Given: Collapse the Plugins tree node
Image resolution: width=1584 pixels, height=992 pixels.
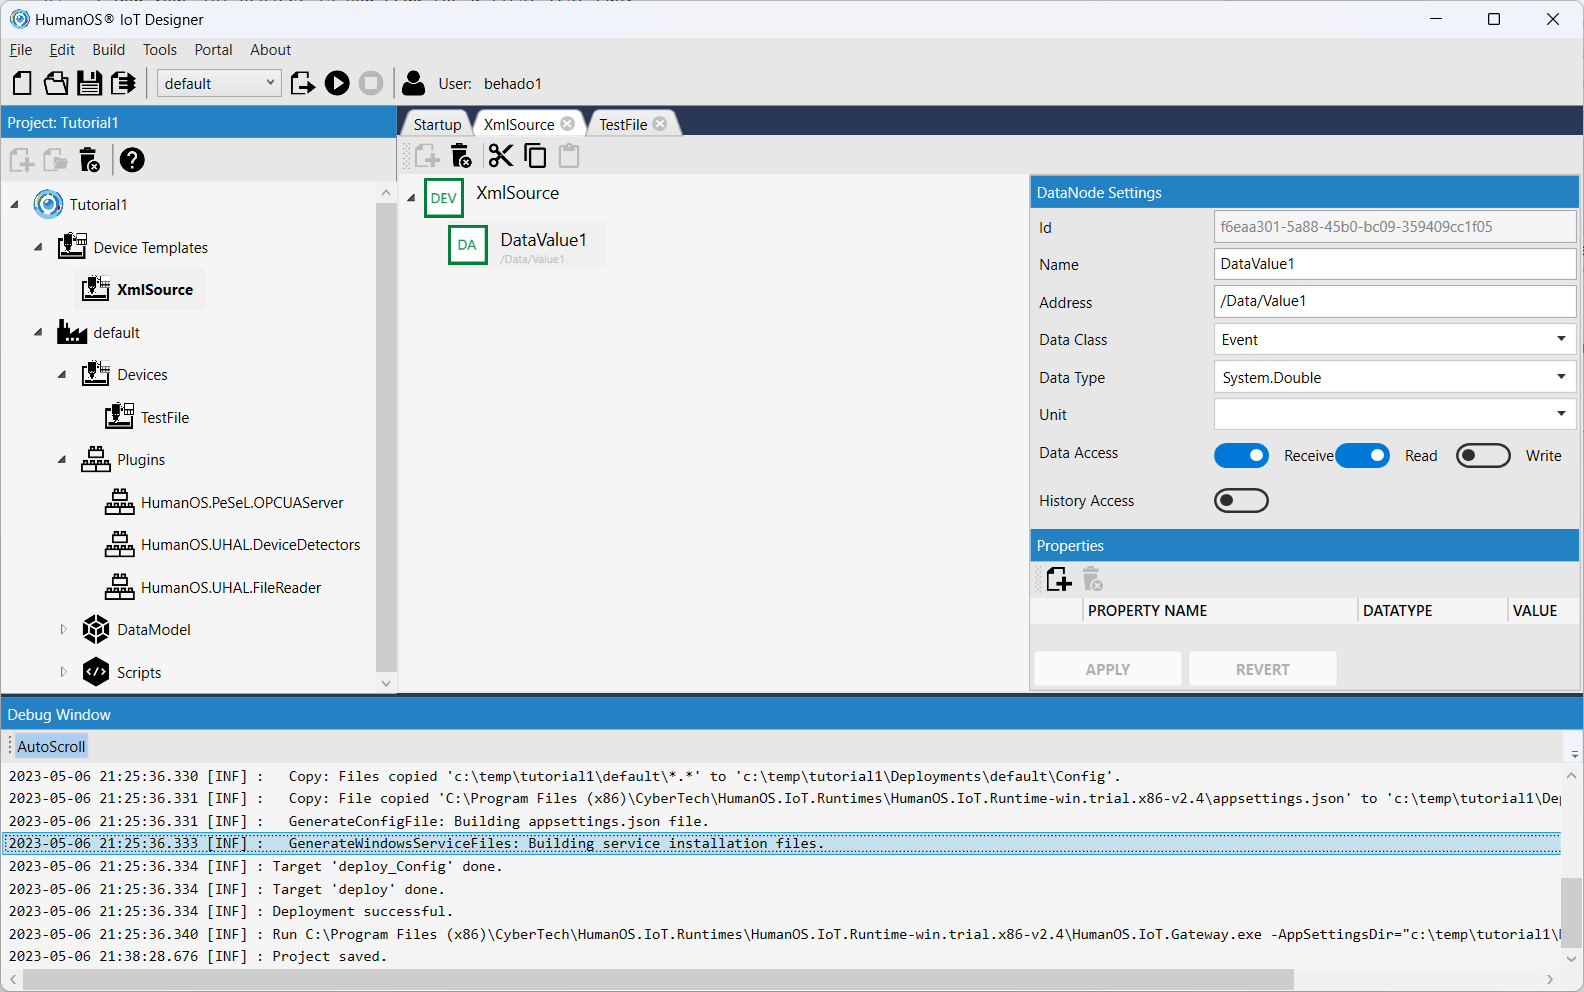Looking at the screenshot, I should (62, 460).
